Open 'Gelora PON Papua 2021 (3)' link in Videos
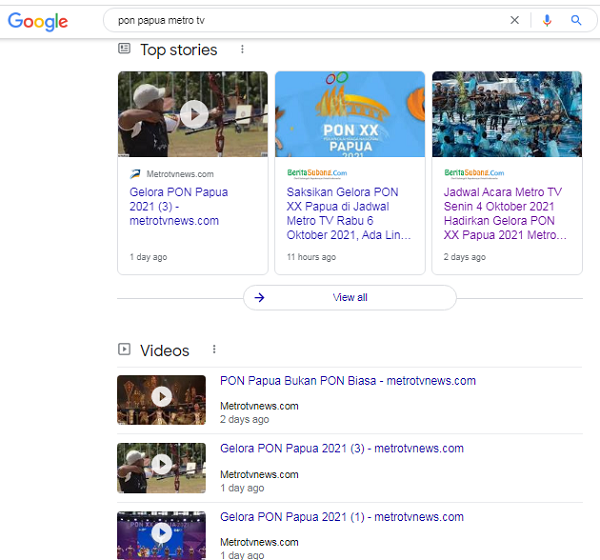This screenshot has width=600, height=560. tap(341, 449)
